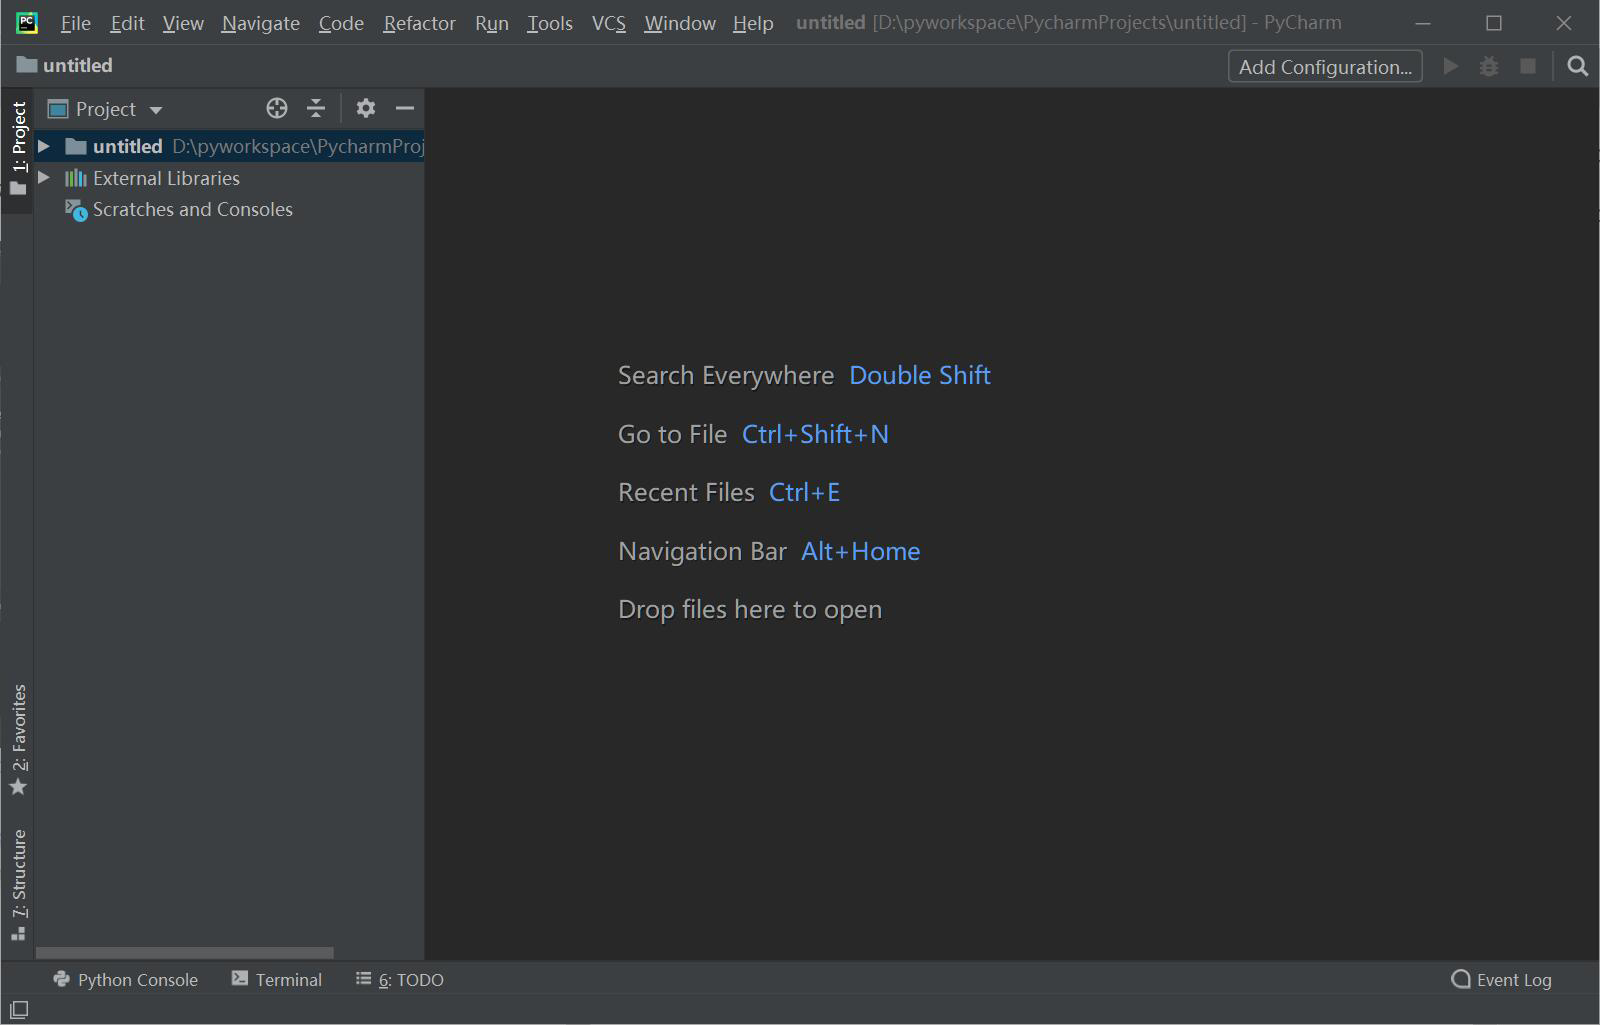Open the Navigate menu
Screen dimensions: 1600x1025
pos(260,22)
